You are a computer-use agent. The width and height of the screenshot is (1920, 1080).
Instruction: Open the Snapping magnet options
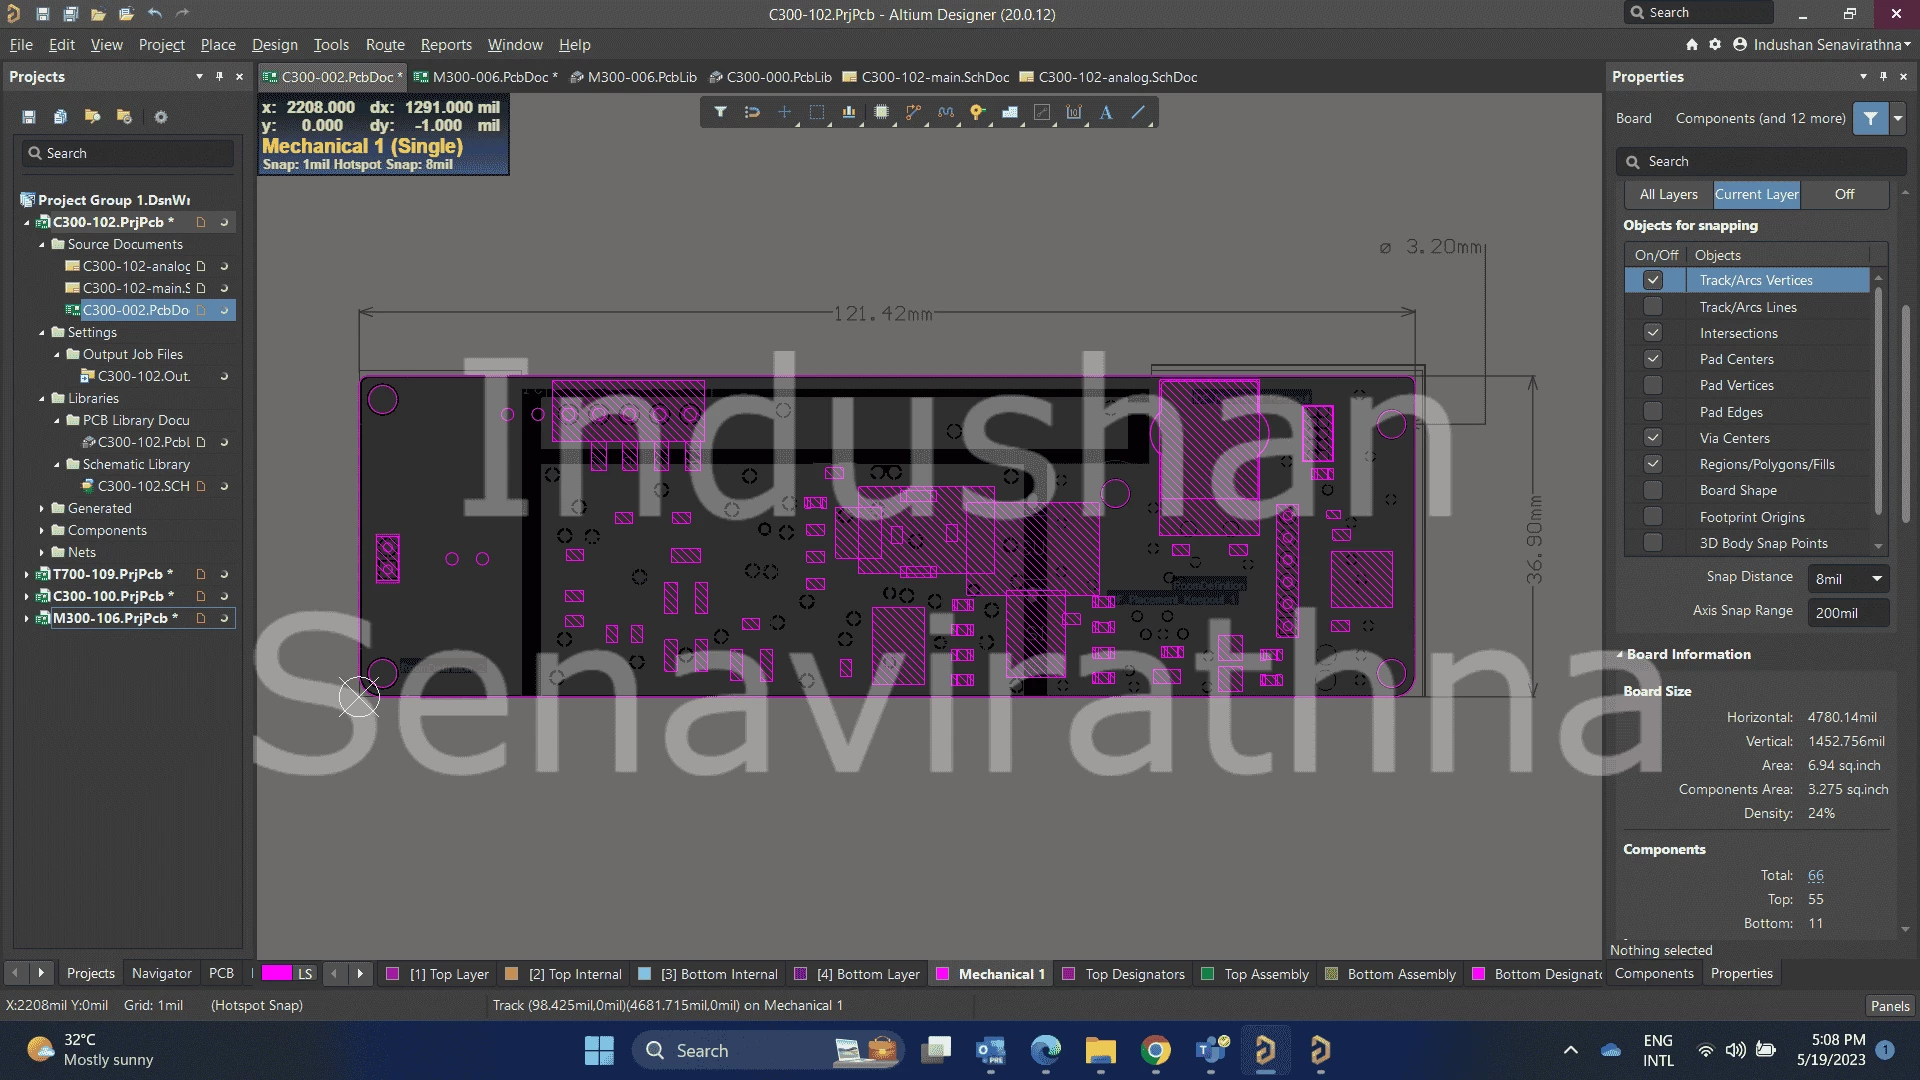pyautogui.click(x=752, y=113)
